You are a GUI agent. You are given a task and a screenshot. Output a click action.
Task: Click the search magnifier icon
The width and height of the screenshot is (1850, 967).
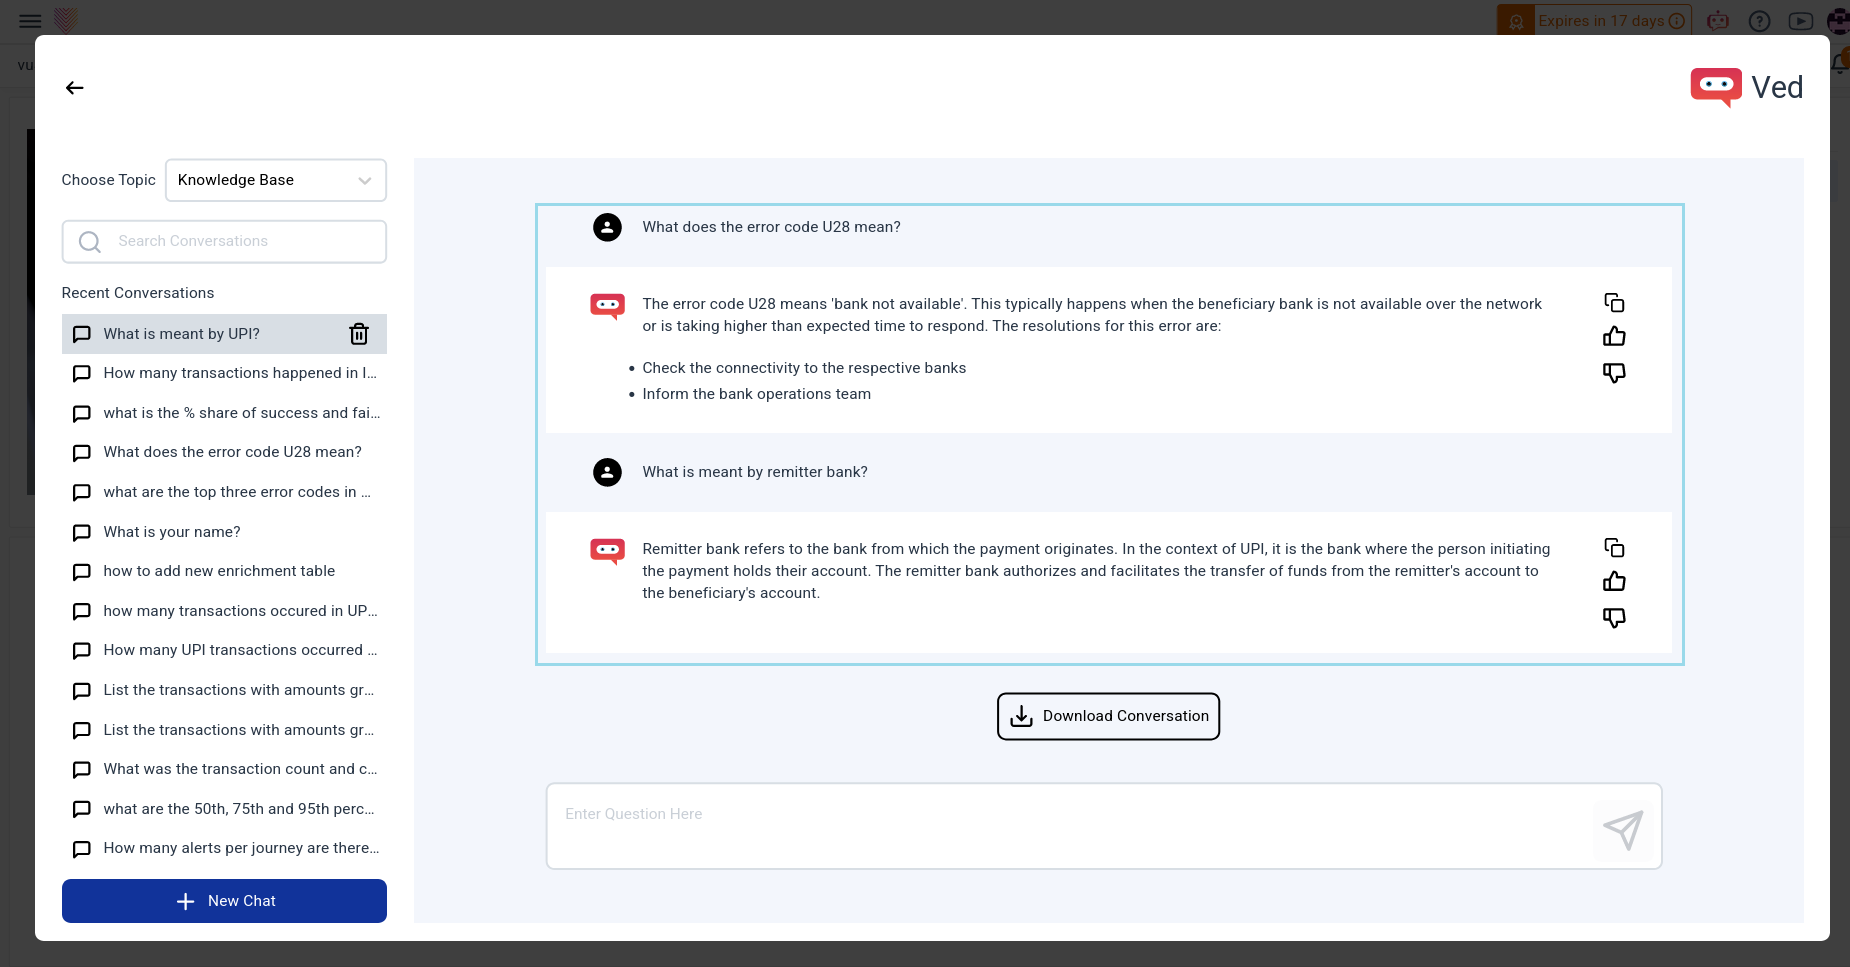pyautogui.click(x=90, y=242)
